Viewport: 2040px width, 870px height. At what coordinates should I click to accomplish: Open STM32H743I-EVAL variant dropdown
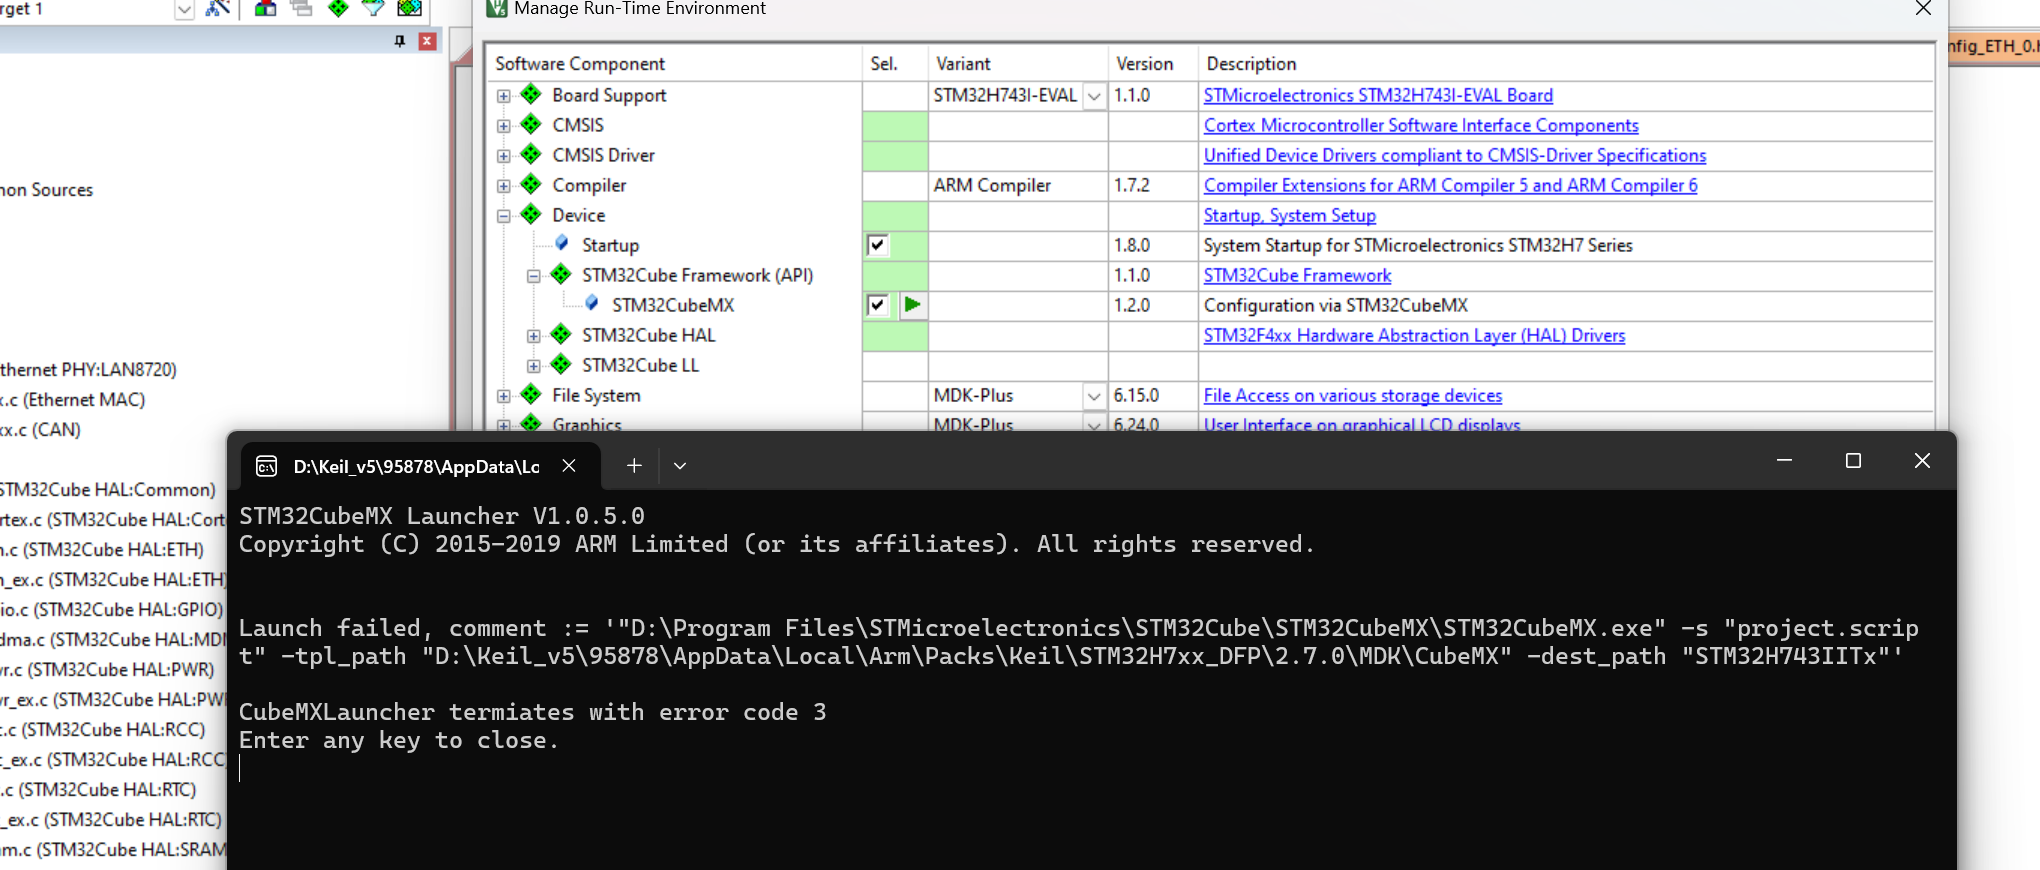point(1094,96)
